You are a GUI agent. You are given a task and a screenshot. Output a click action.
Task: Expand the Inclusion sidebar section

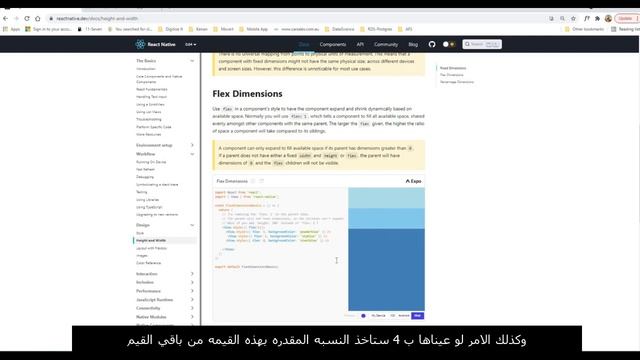click(x=165, y=282)
